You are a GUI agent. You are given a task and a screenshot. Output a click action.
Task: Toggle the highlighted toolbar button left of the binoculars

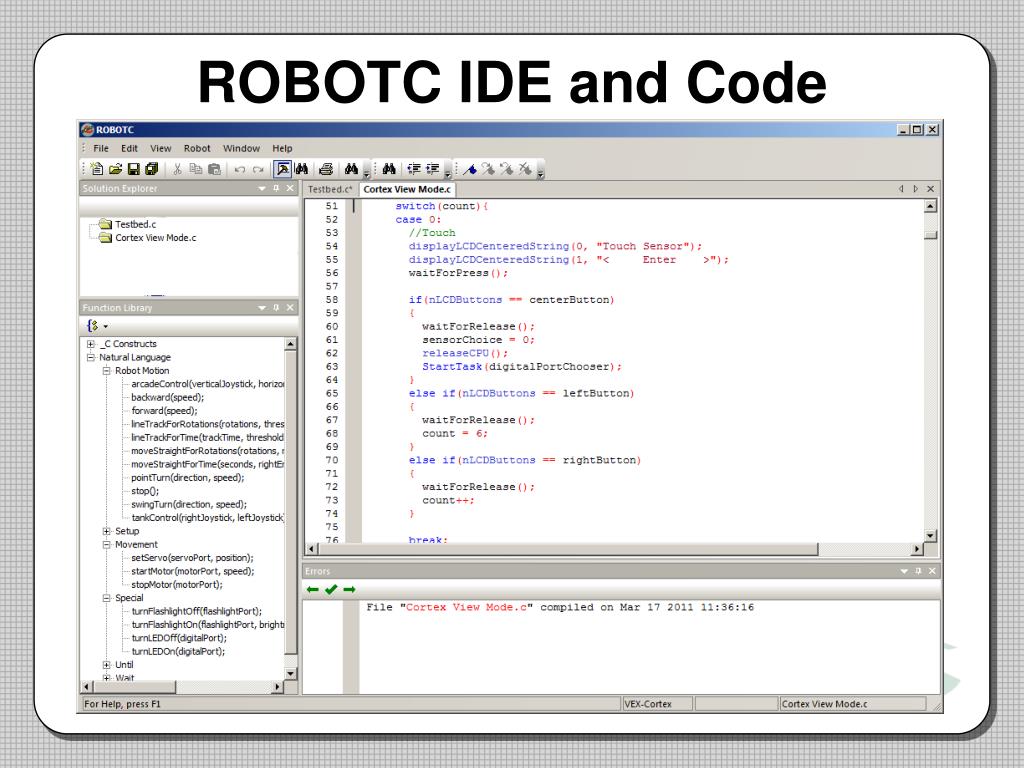coord(283,169)
